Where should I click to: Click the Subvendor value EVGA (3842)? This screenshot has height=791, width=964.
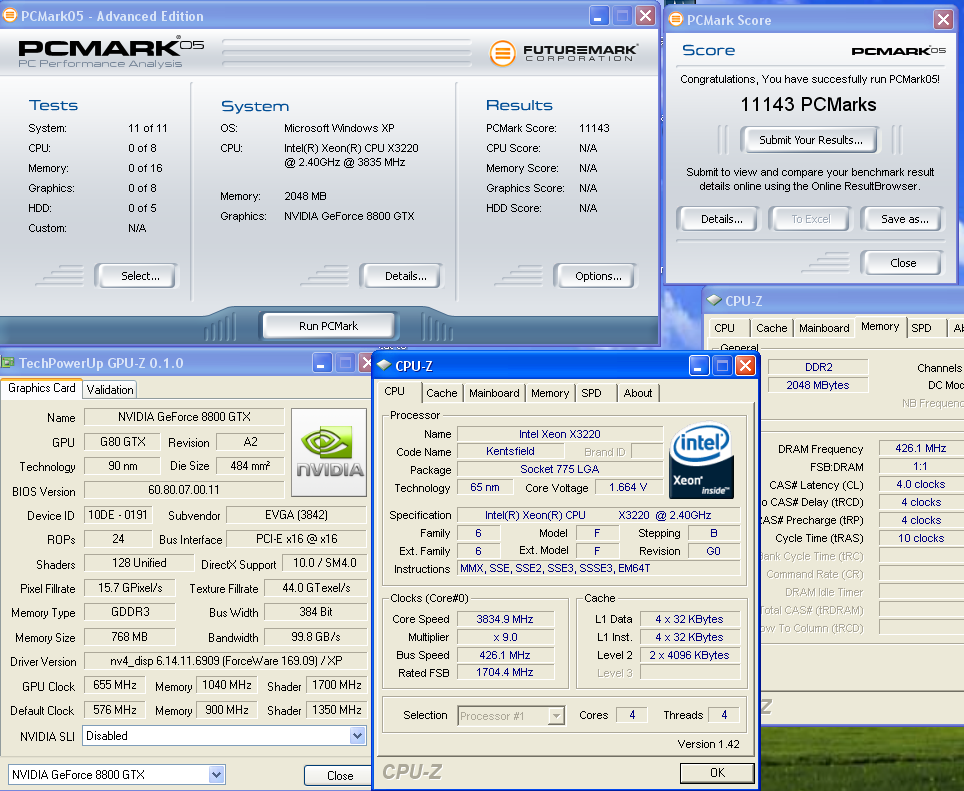coord(296,514)
